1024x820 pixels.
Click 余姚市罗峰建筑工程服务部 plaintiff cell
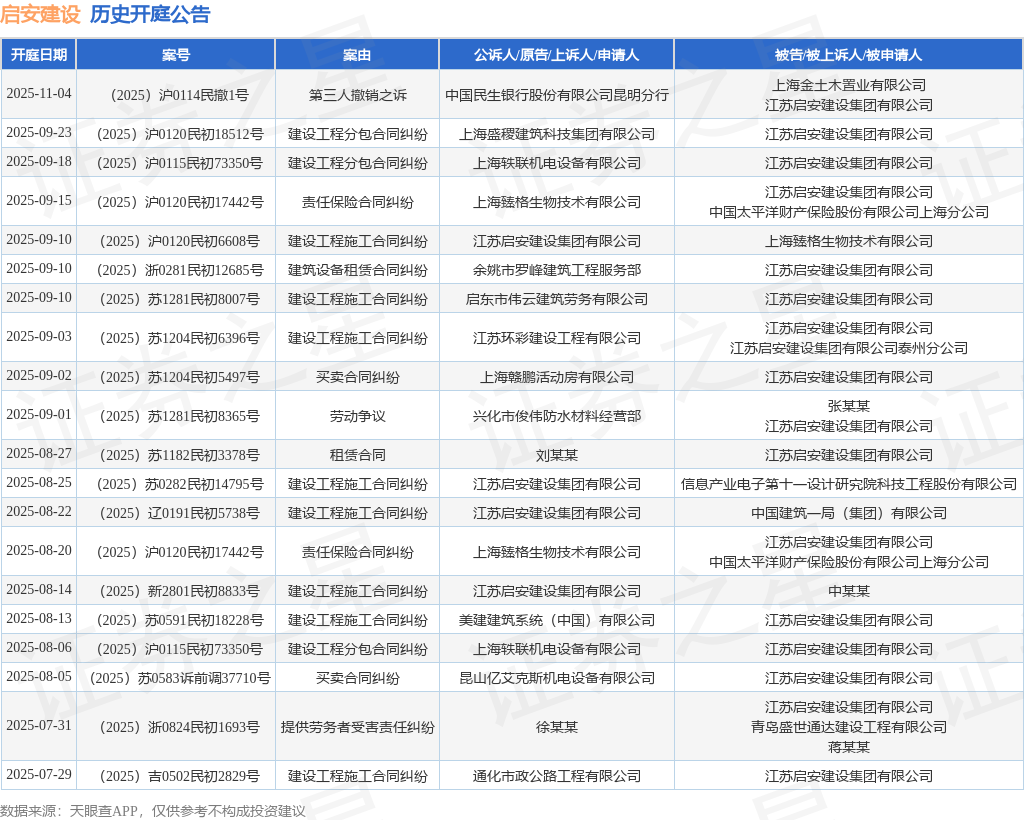[x=556, y=270]
